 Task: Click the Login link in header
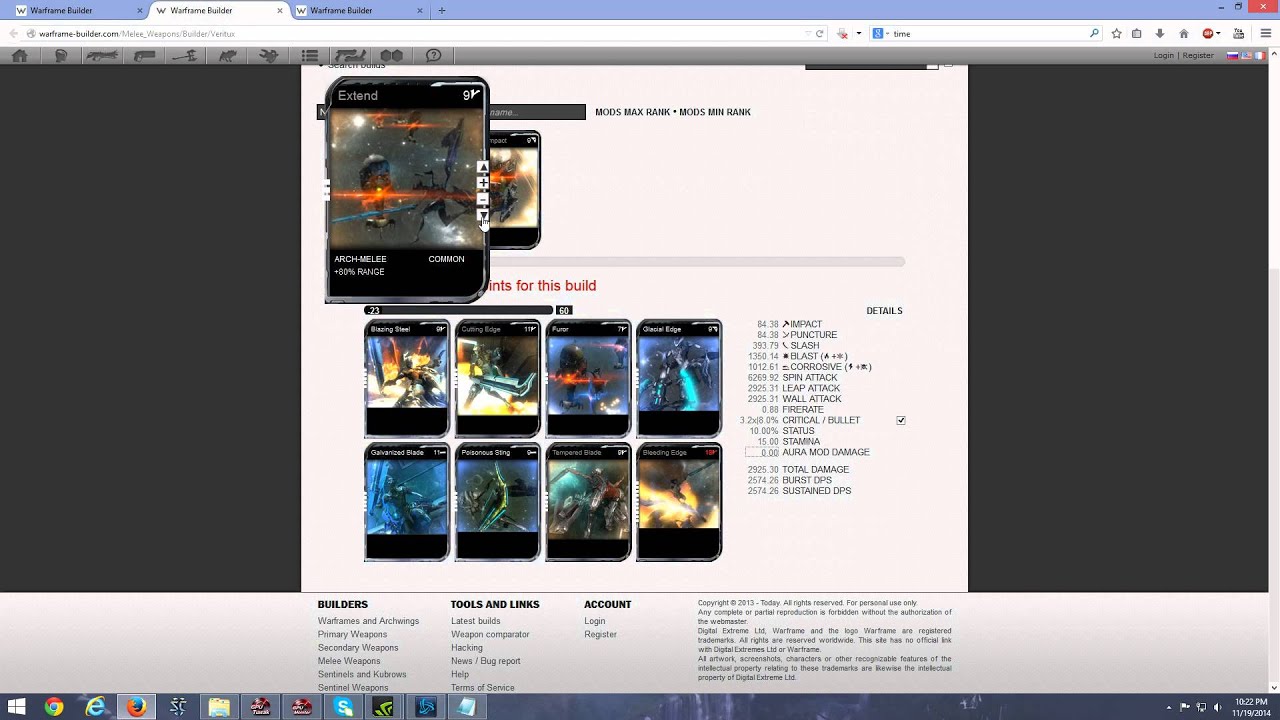[x=1164, y=56]
